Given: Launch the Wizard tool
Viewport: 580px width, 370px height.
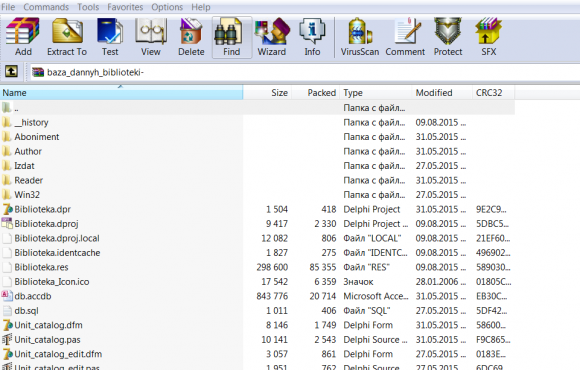Looking at the screenshot, I should (272, 37).
